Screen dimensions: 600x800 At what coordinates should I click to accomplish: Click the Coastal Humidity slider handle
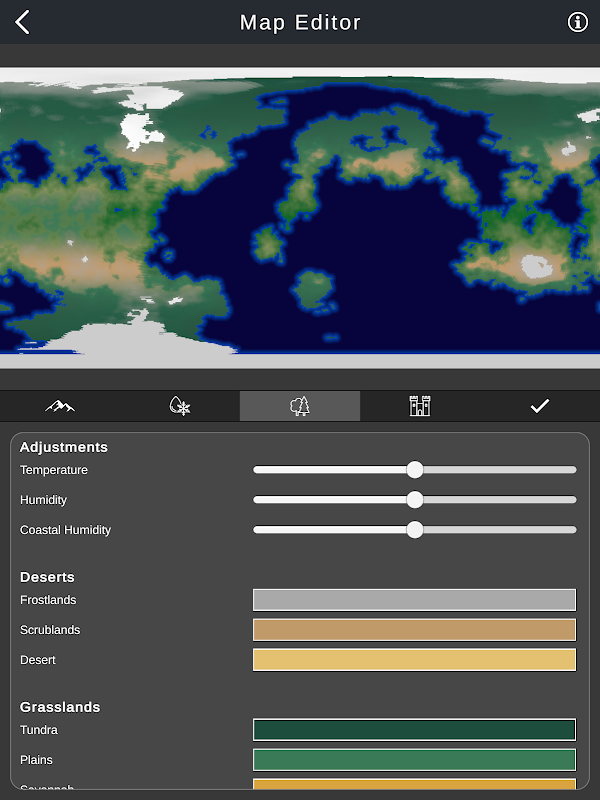[x=415, y=530]
